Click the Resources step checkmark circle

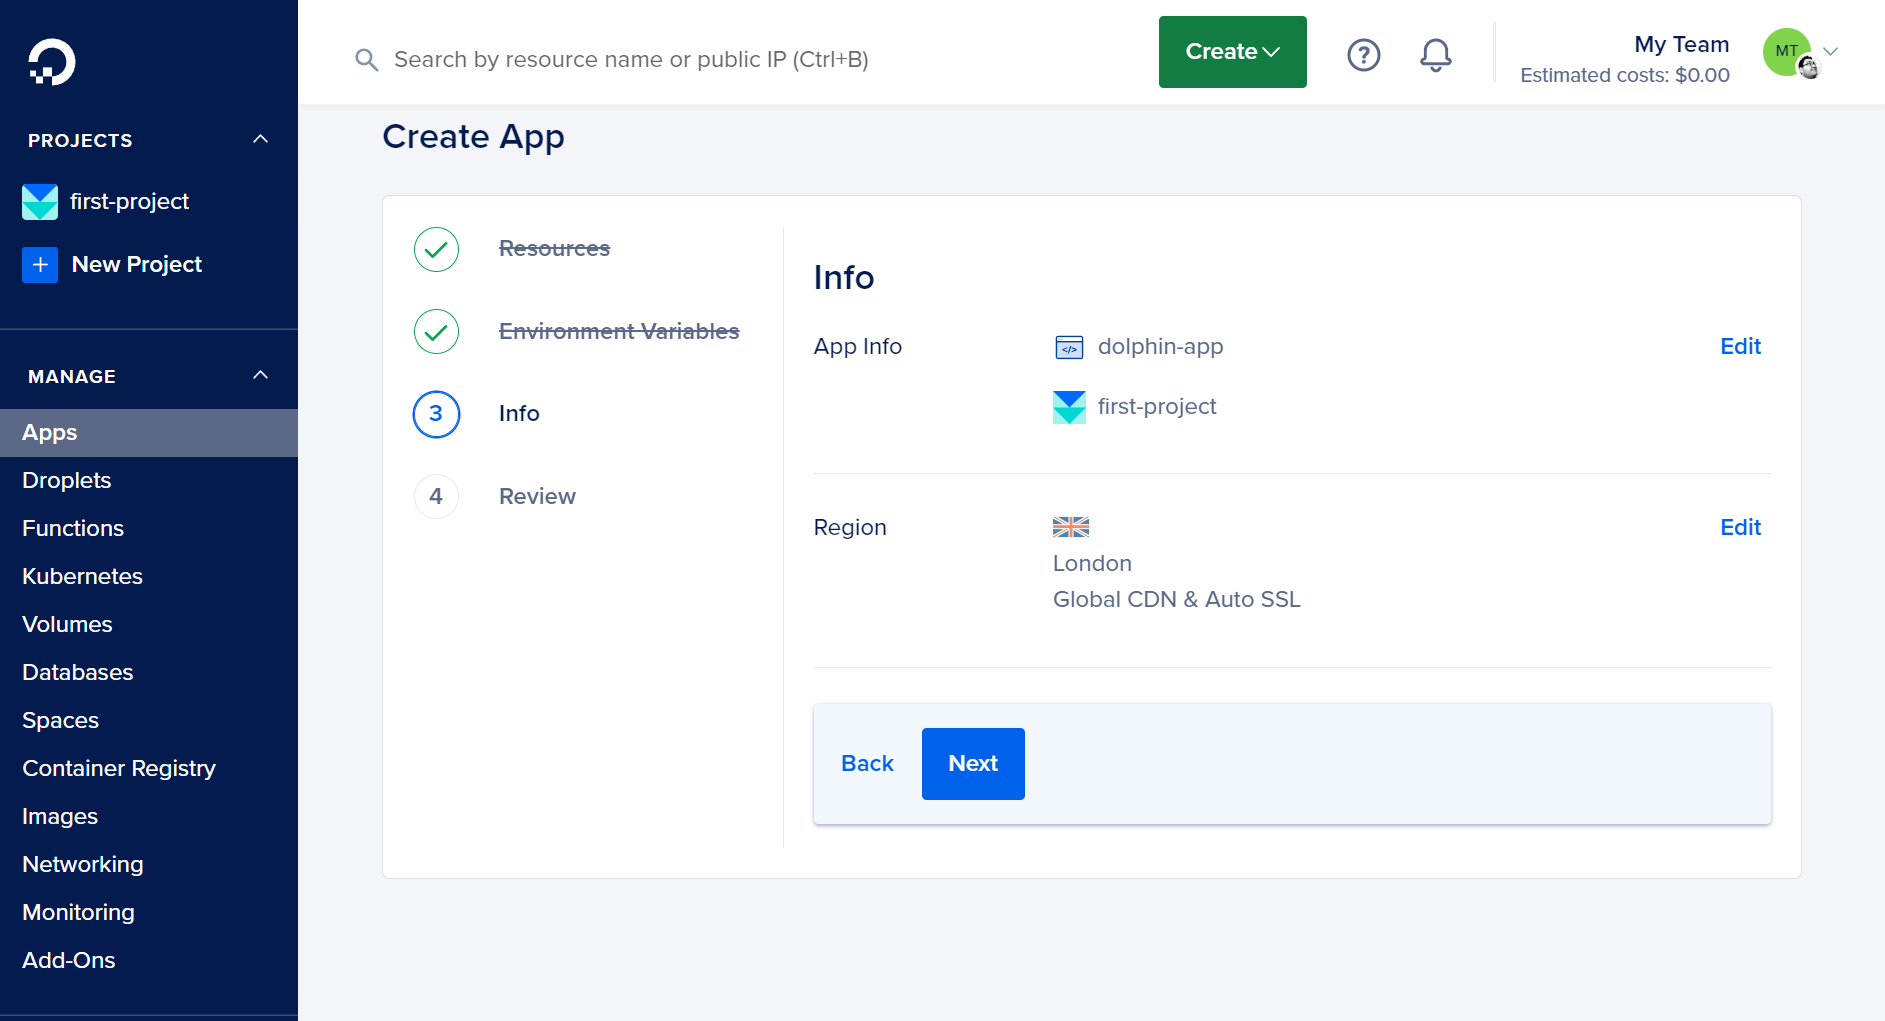coord(436,249)
